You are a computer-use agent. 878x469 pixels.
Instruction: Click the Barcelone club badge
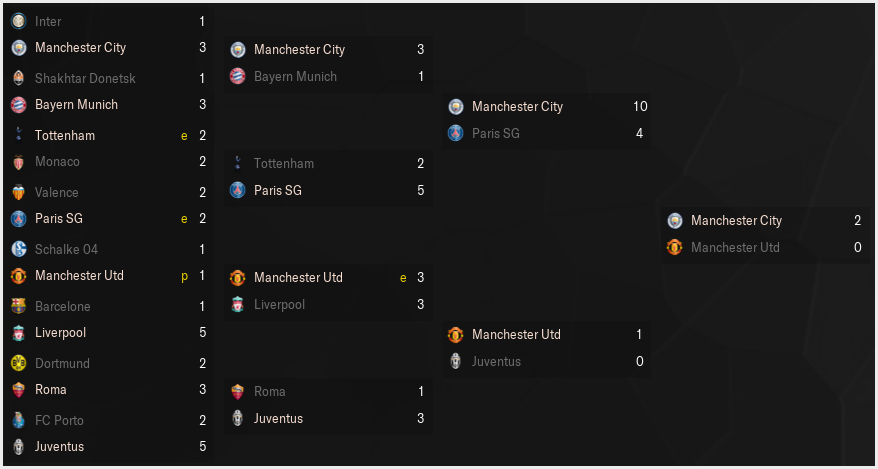point(18,306)
